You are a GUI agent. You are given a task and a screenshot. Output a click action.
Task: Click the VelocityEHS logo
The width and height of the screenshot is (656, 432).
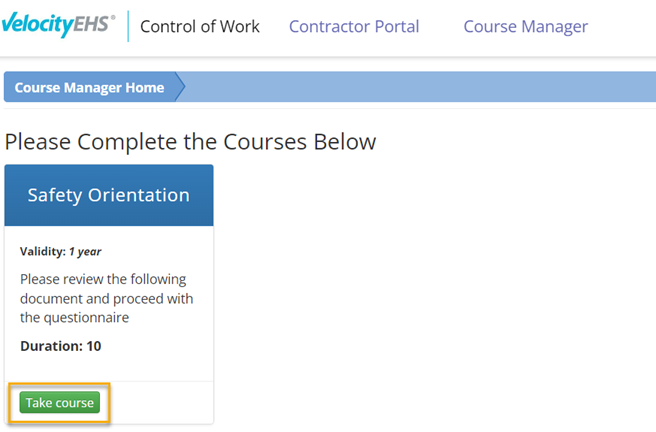point(58,26)
